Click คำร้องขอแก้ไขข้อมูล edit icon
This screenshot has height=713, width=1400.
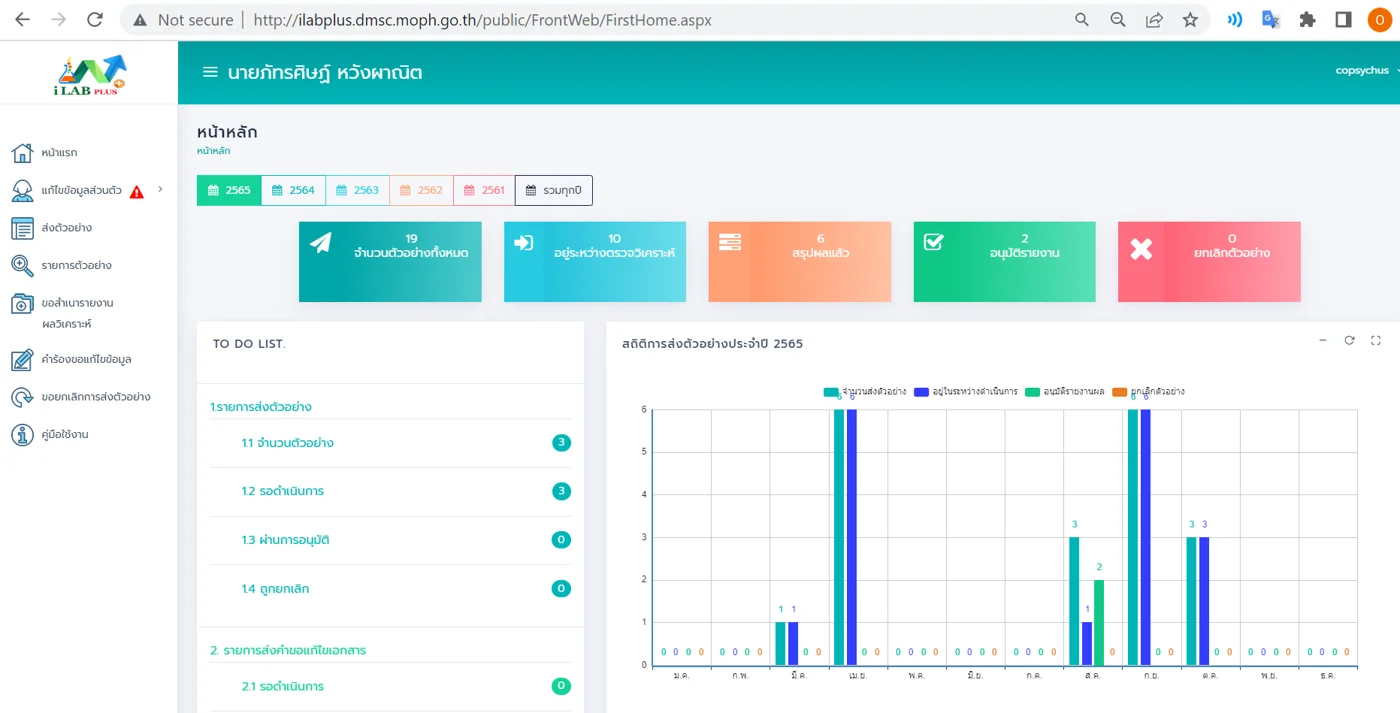[x=22, y=360]
